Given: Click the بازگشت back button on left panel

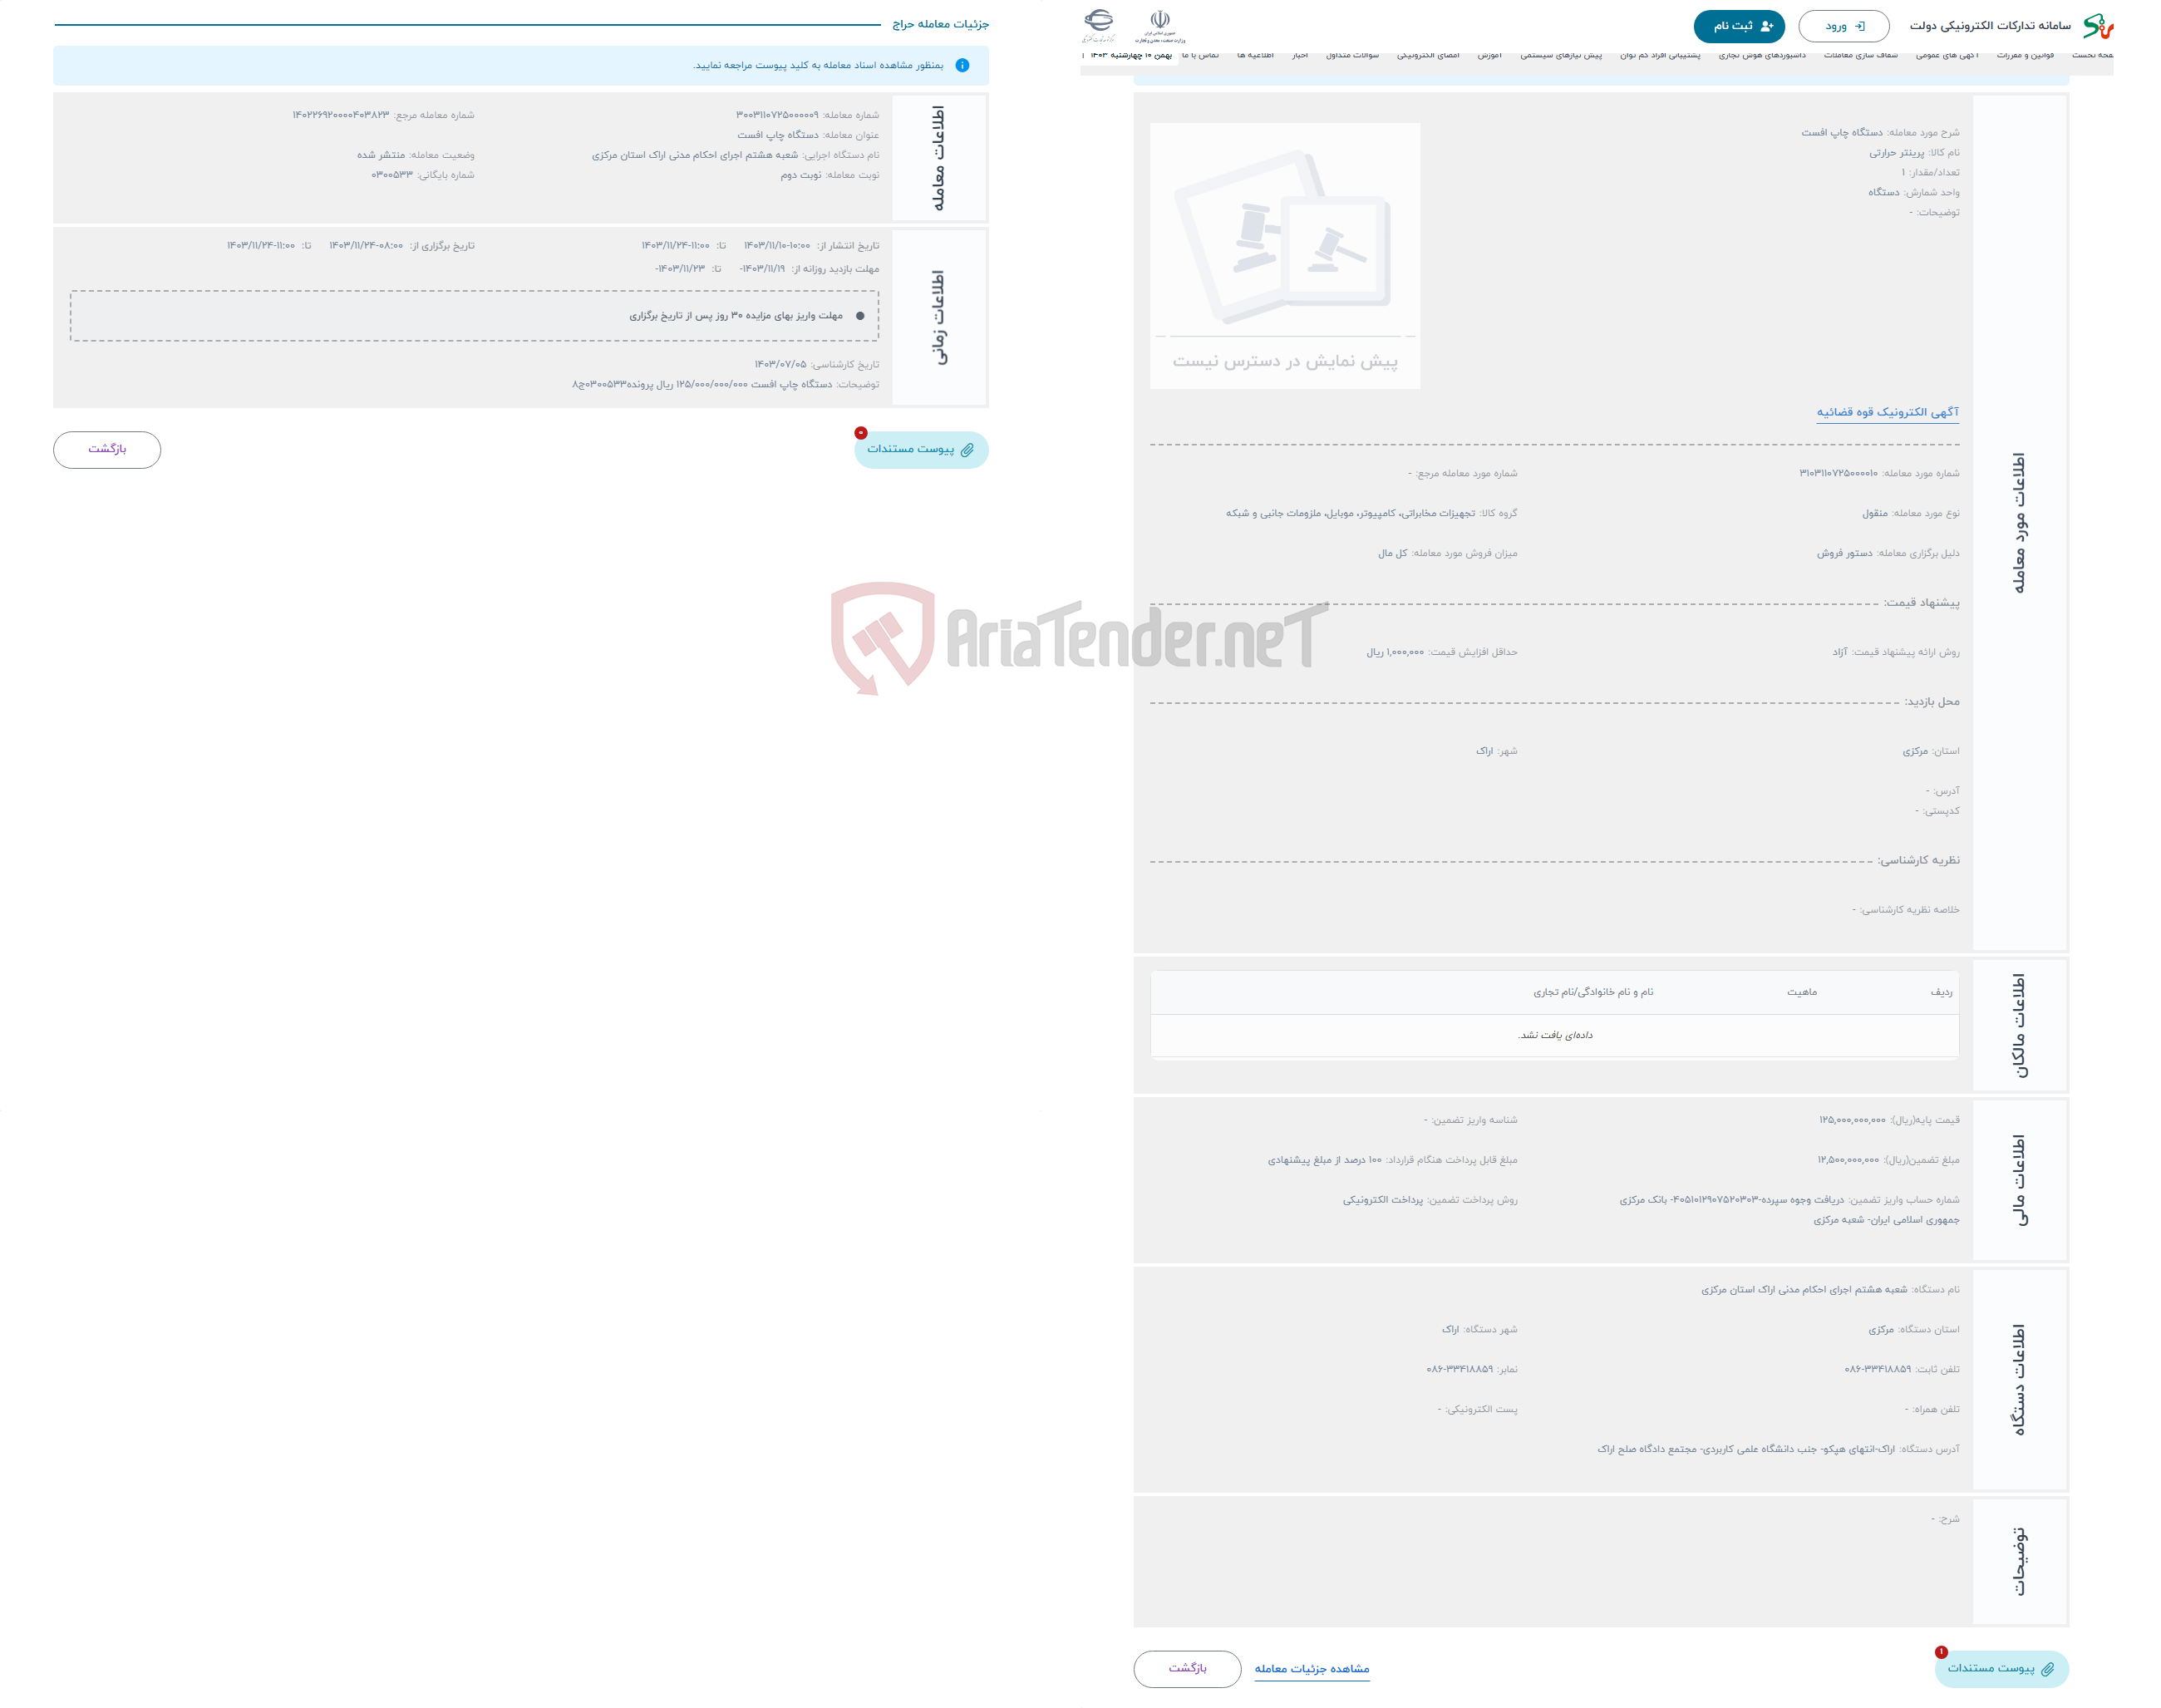Looking at the screenshot, I should tap(111, 449).
